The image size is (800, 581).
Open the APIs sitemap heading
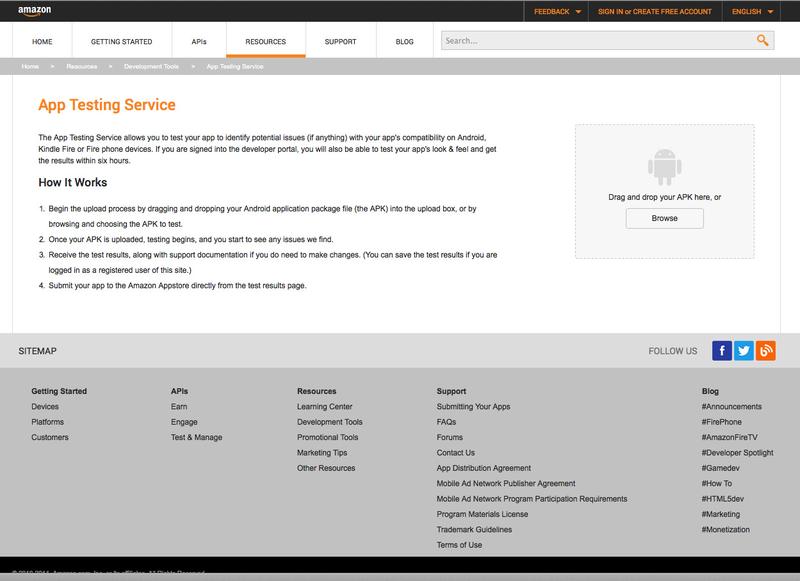pyautogui.click(x=180, y=391)
